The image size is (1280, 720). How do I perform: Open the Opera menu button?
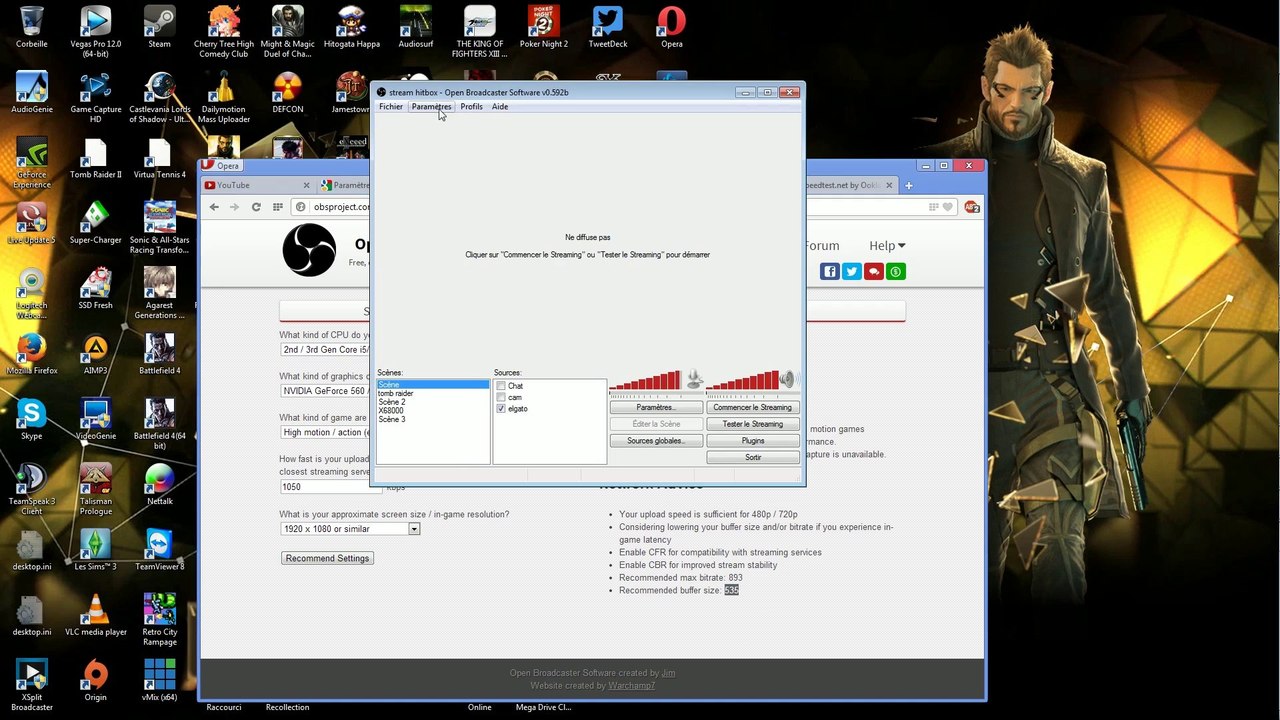(222, 166)
